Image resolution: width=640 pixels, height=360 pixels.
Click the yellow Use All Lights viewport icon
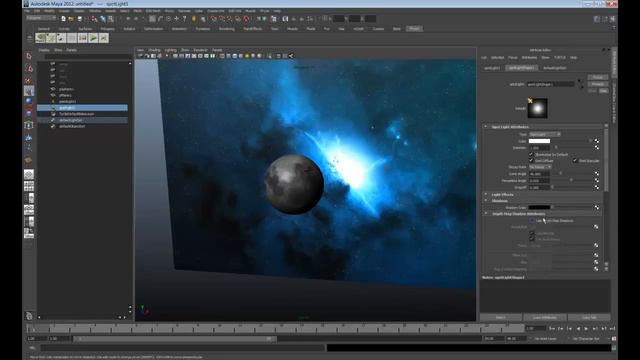coord(247,56)
